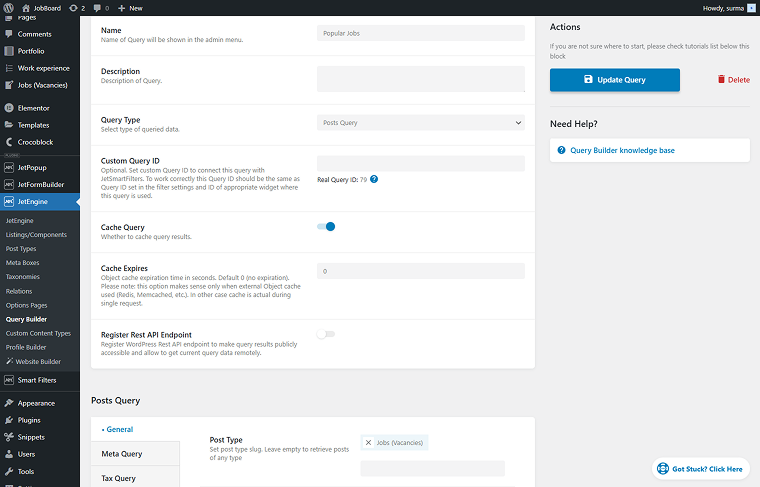The width and height of the screenshot is (760, 487).
Task: Click the Users person icon
Action: tap(9, 454)
